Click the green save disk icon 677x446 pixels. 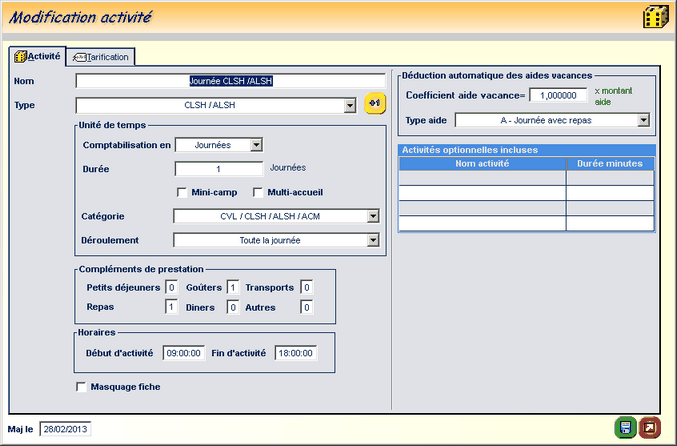(625, 428)
